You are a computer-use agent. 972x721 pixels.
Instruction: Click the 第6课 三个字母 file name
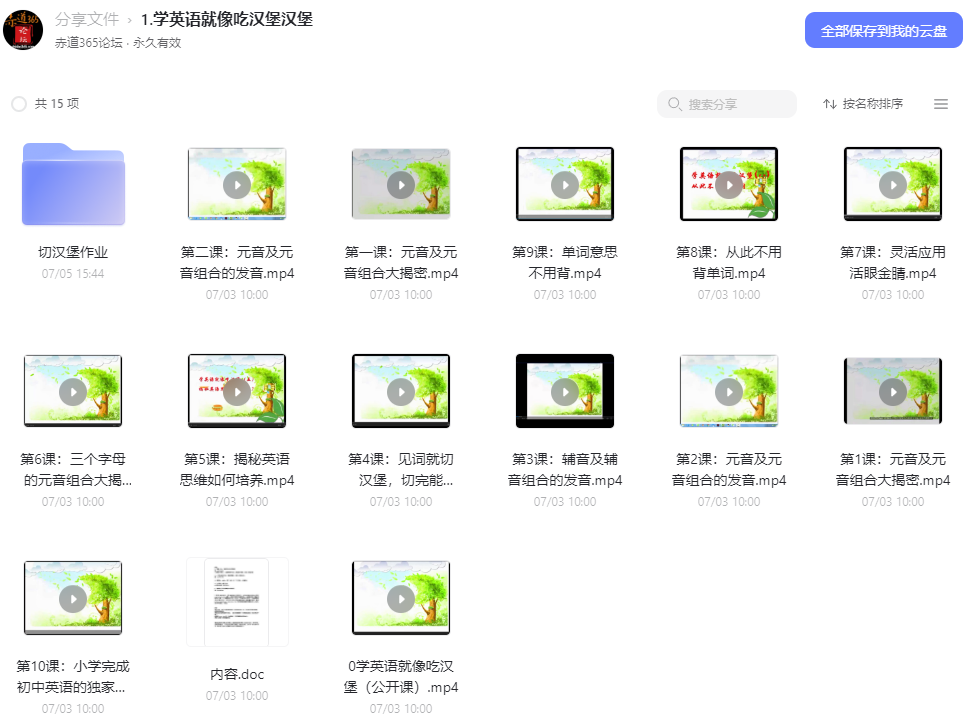click(73, 469)
